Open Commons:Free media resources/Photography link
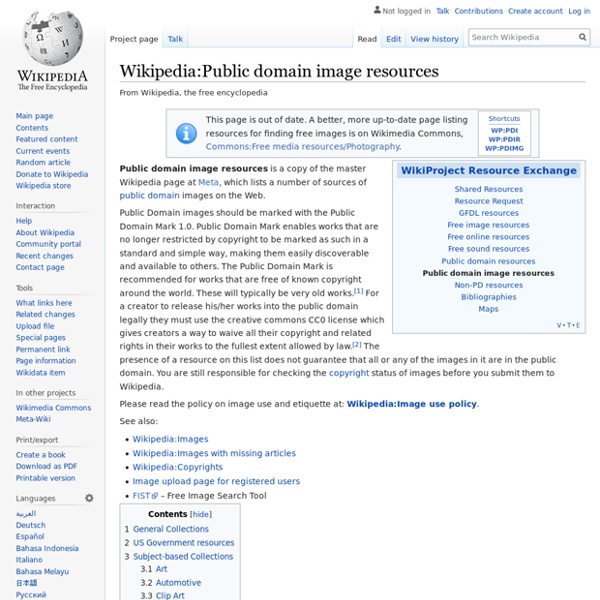 click(x=303, y=147)
